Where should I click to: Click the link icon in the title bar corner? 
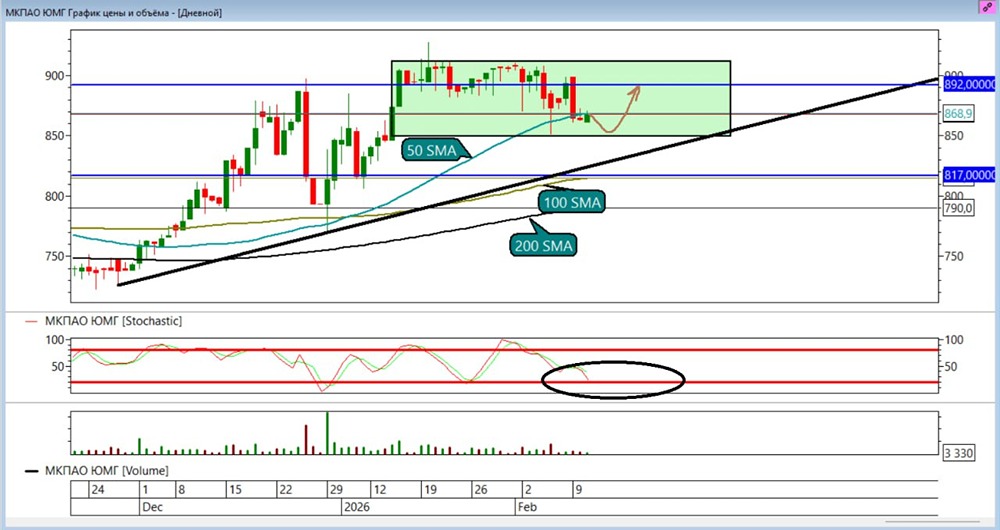[x=988, y=8]
